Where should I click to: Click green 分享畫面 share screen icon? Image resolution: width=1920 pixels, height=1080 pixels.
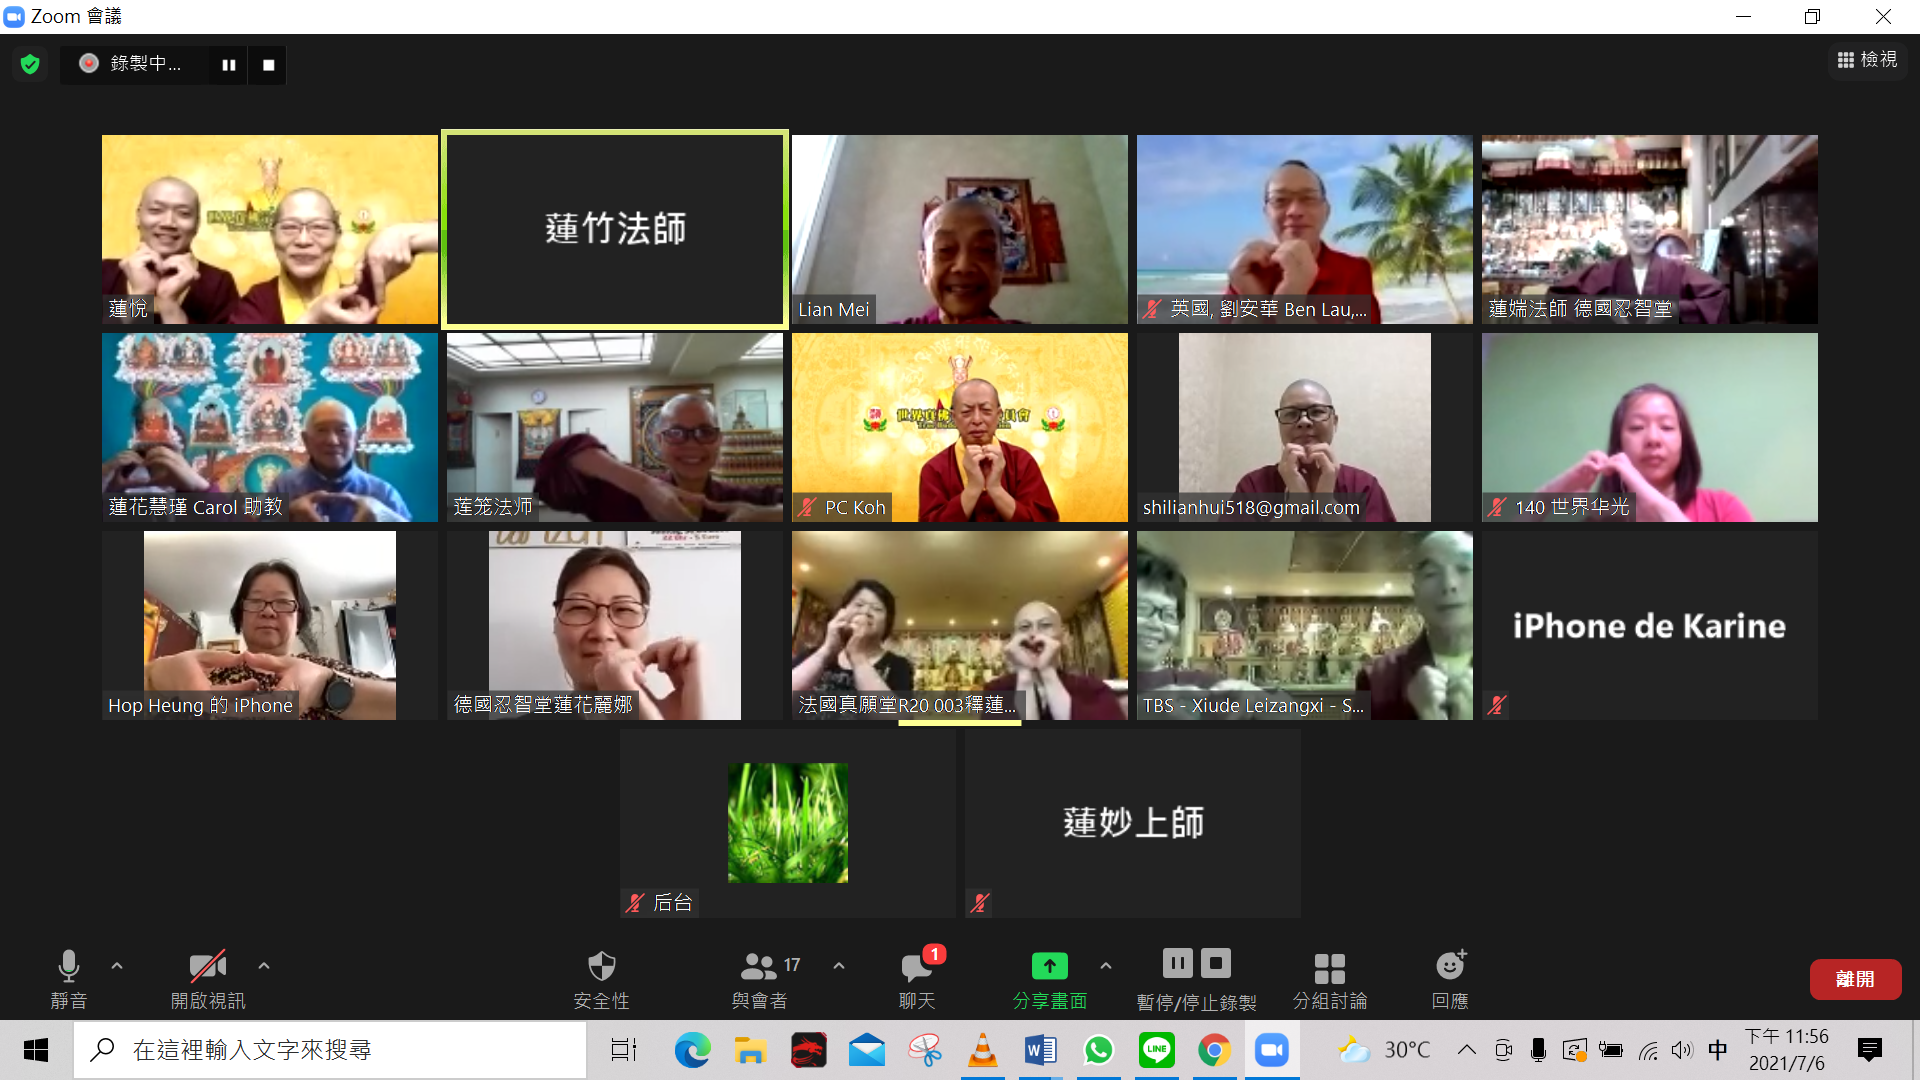[1049, 967]
